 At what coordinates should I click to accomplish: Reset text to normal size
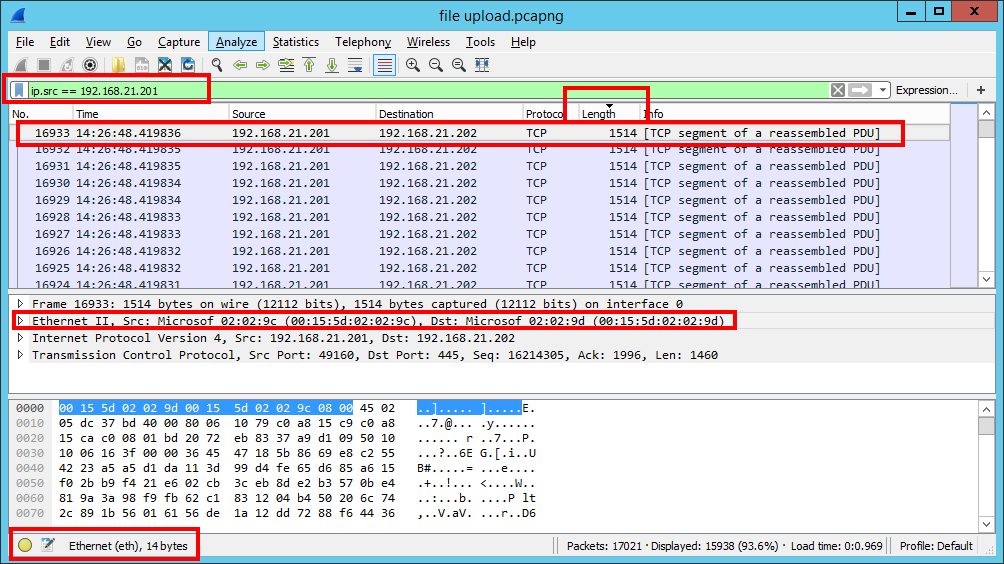tap(459, 65)
